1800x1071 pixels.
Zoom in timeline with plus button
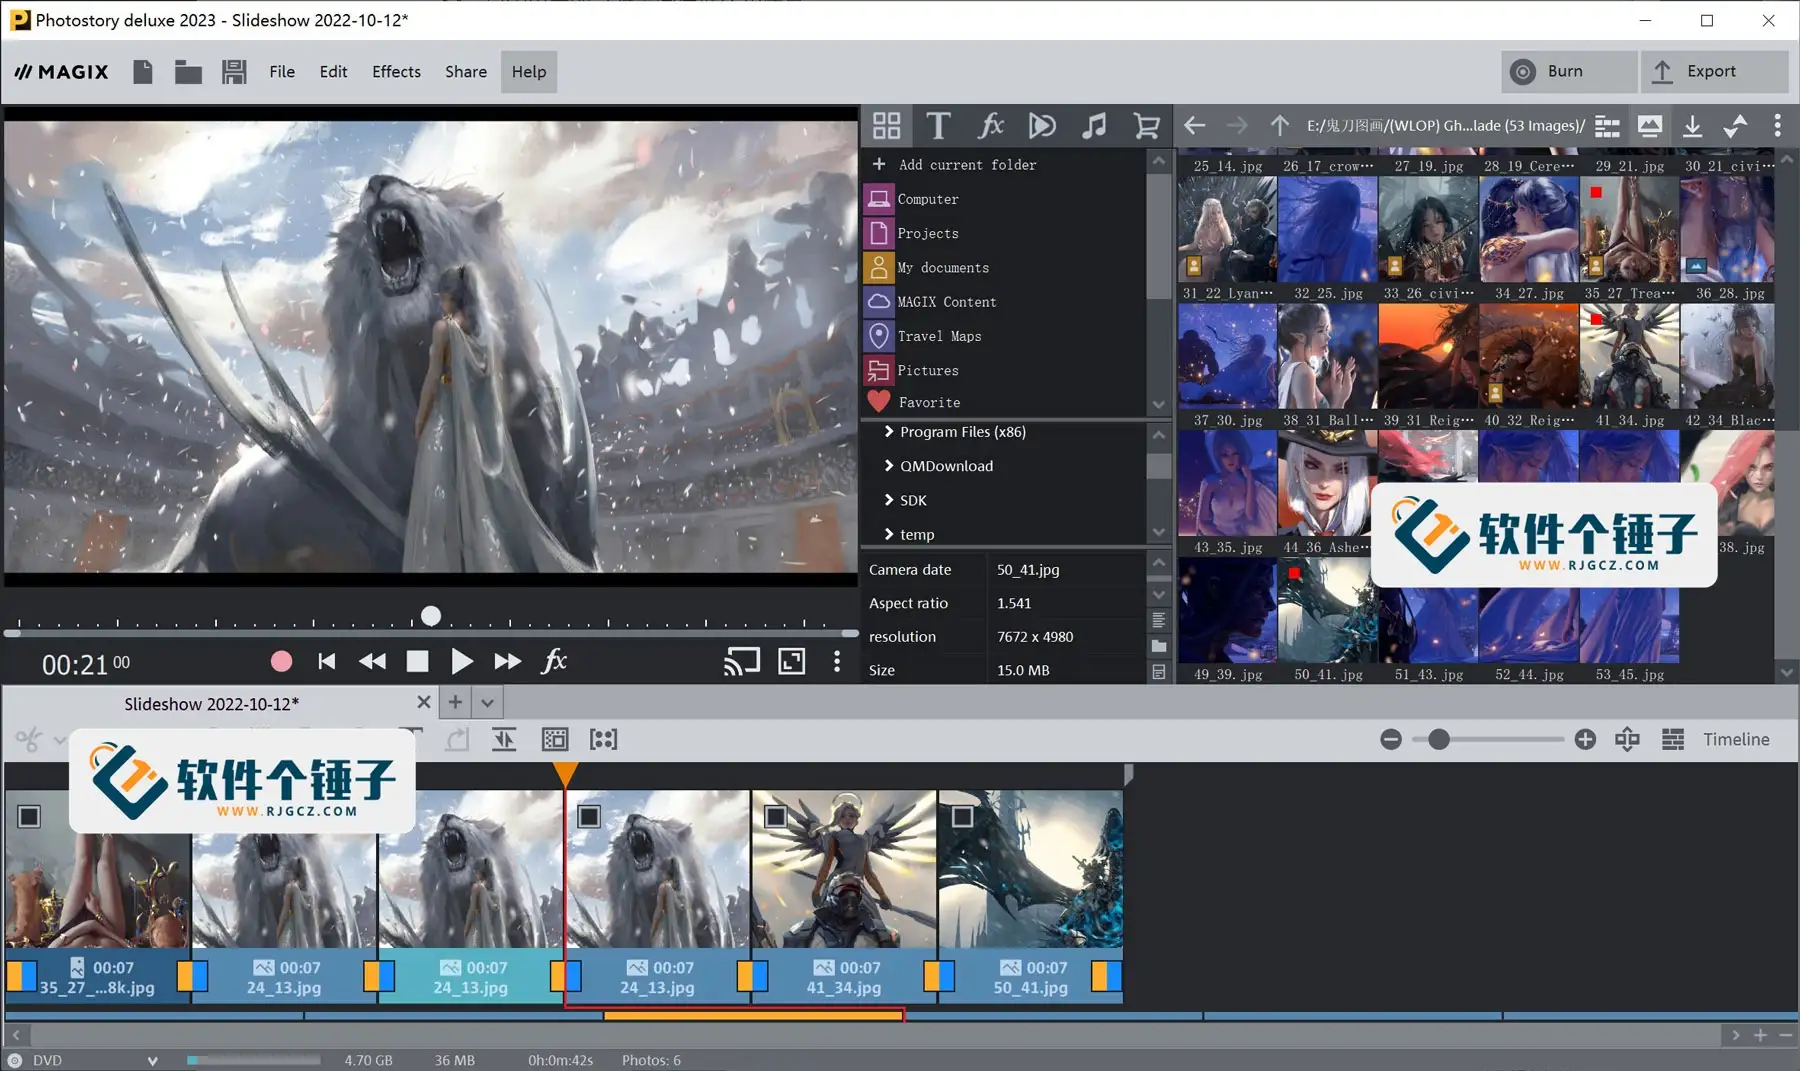pyautogui.click(x=1585, y=740)
